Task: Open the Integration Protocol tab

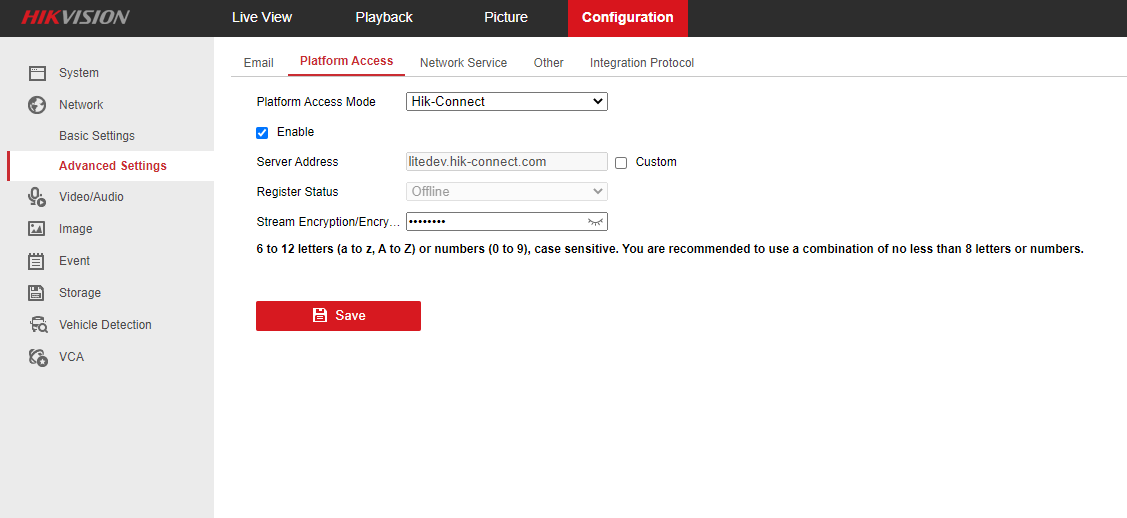Action: [642, 63]
